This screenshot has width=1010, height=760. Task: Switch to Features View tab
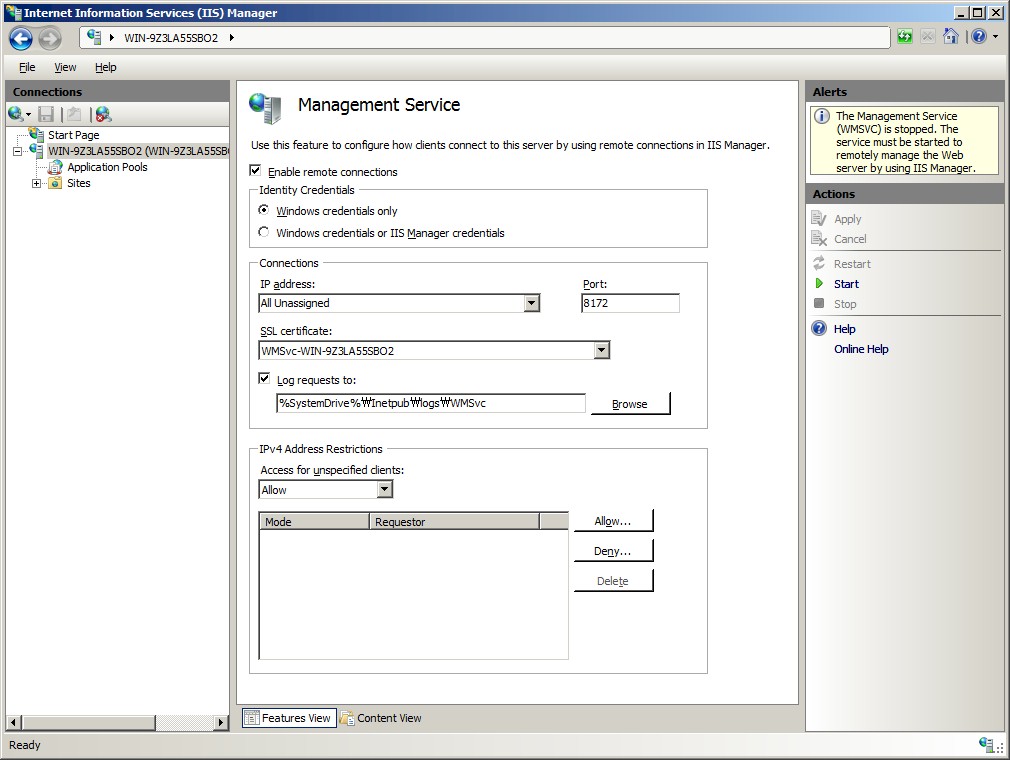[289, 717]
